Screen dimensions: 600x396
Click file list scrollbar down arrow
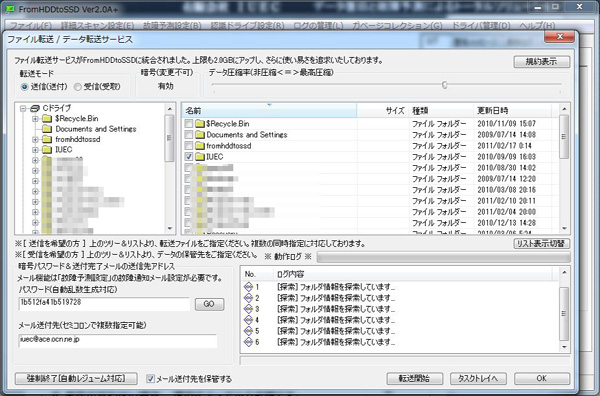coord(564,228)
